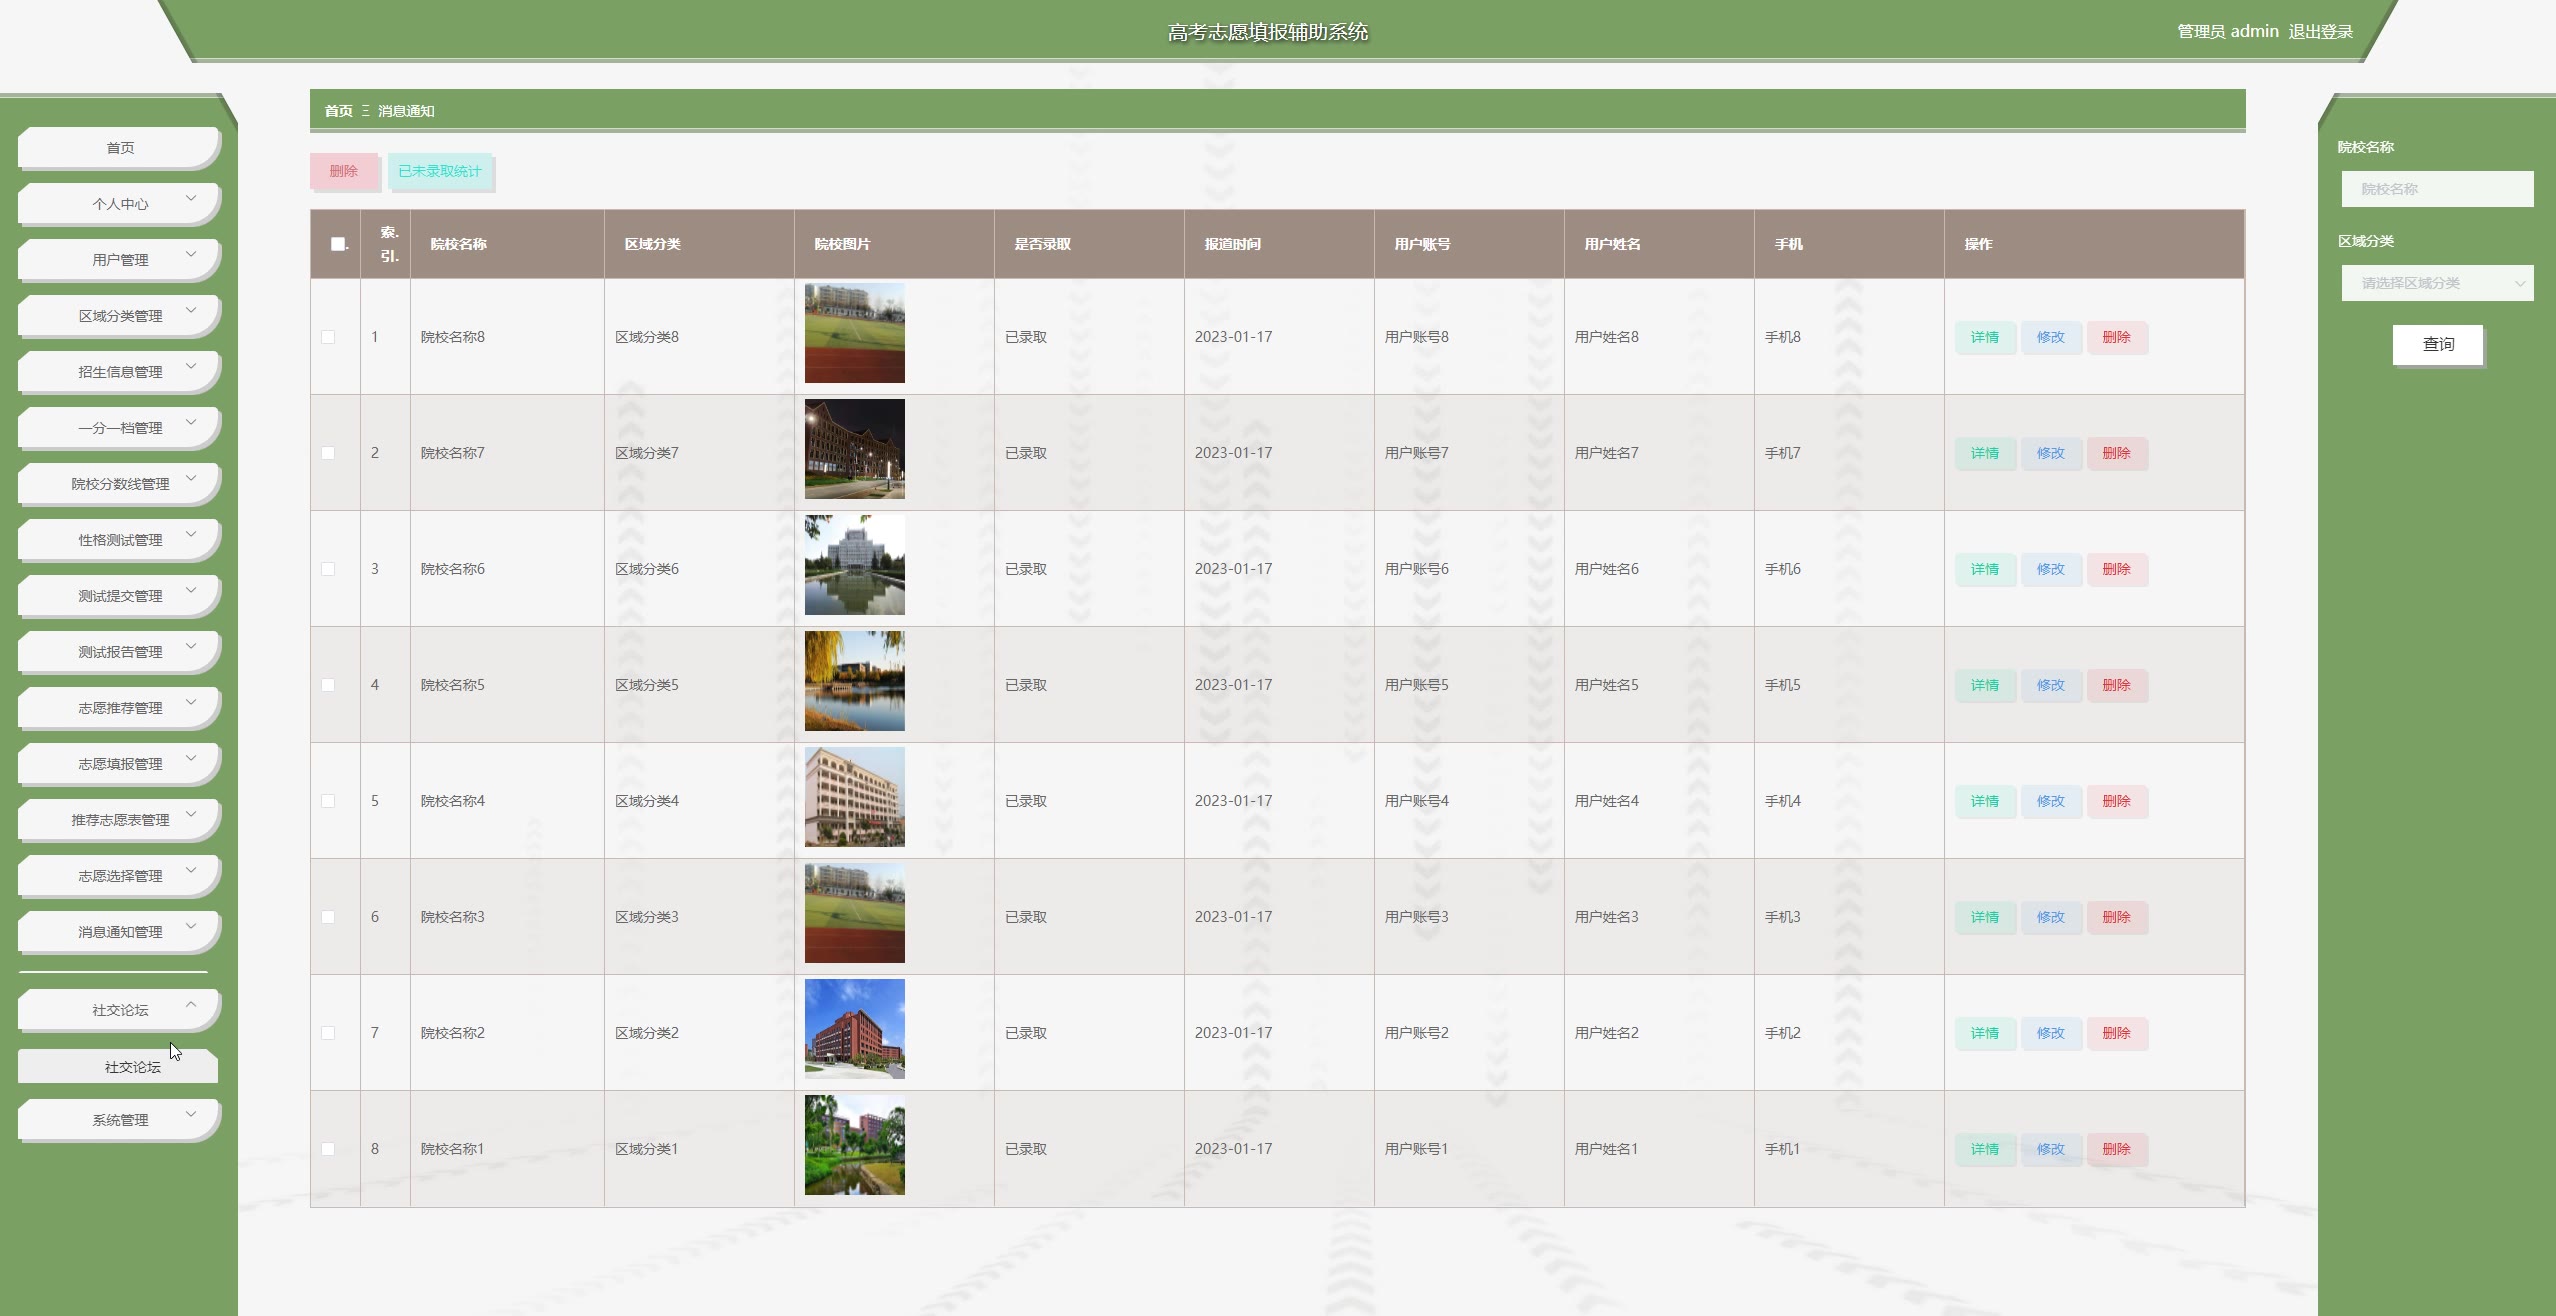Click 修改 button for 院校名称7
2556x1316 pixels.
coord(2050,453)
